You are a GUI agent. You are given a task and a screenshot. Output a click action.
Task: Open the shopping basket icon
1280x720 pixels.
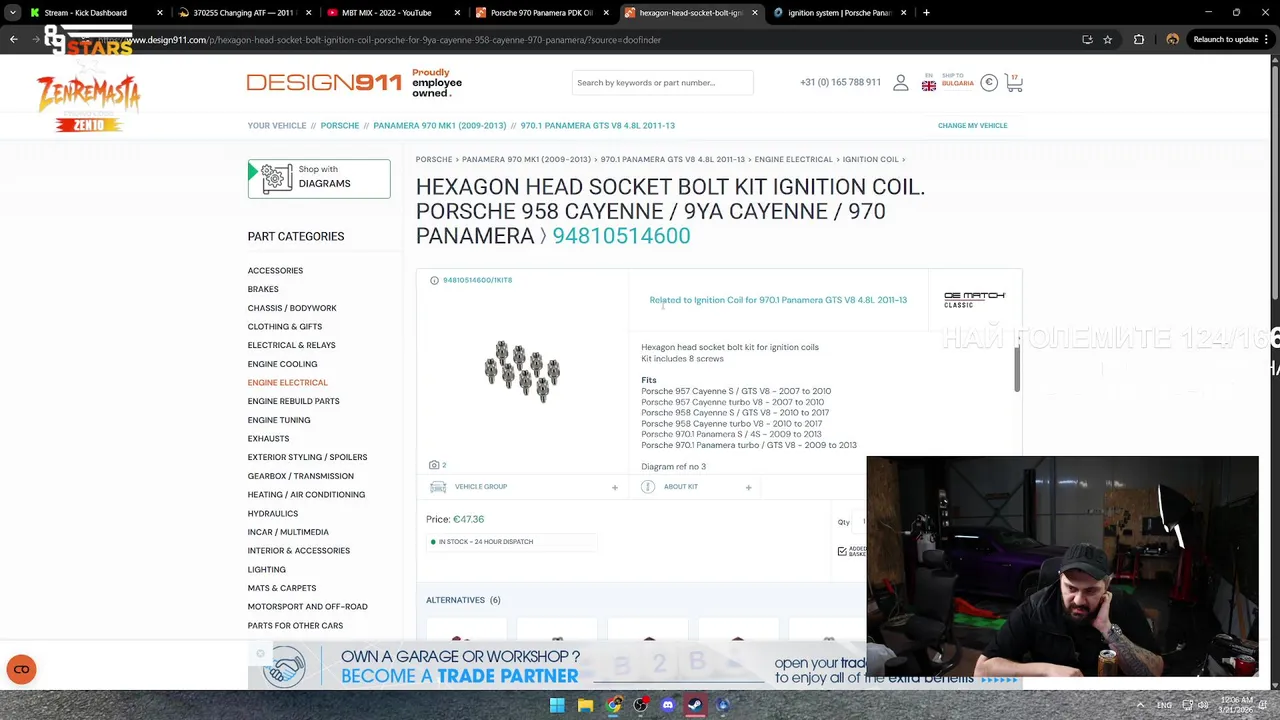(1014, 83)
